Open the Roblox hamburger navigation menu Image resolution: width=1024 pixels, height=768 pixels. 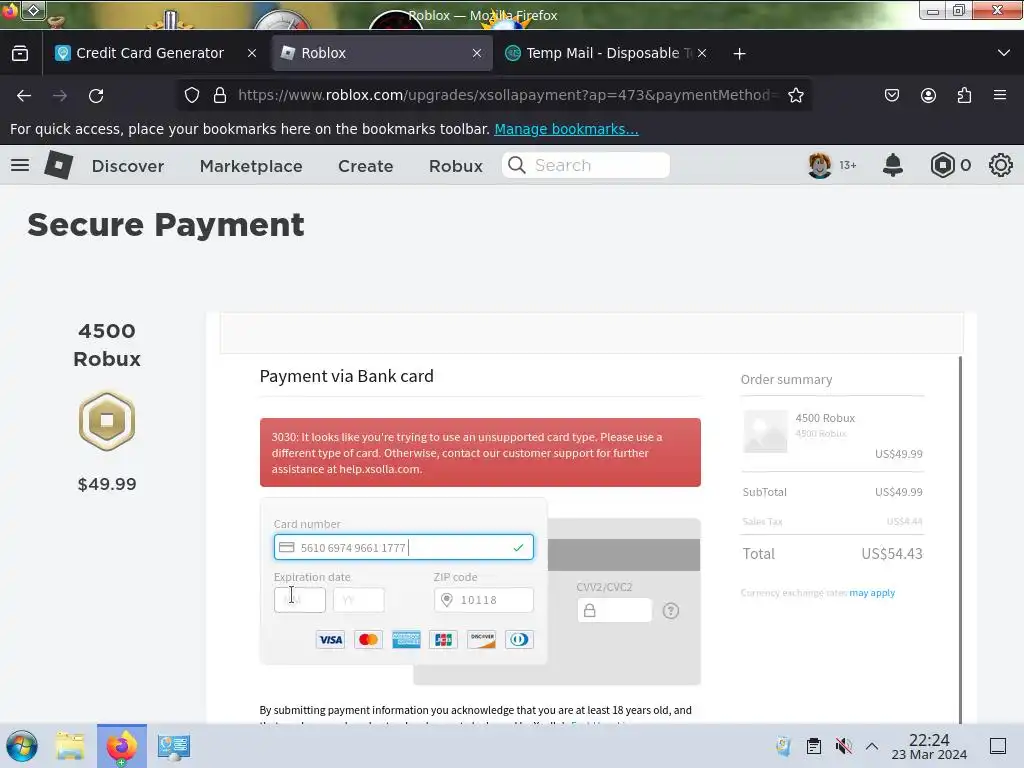pos(20,165)
